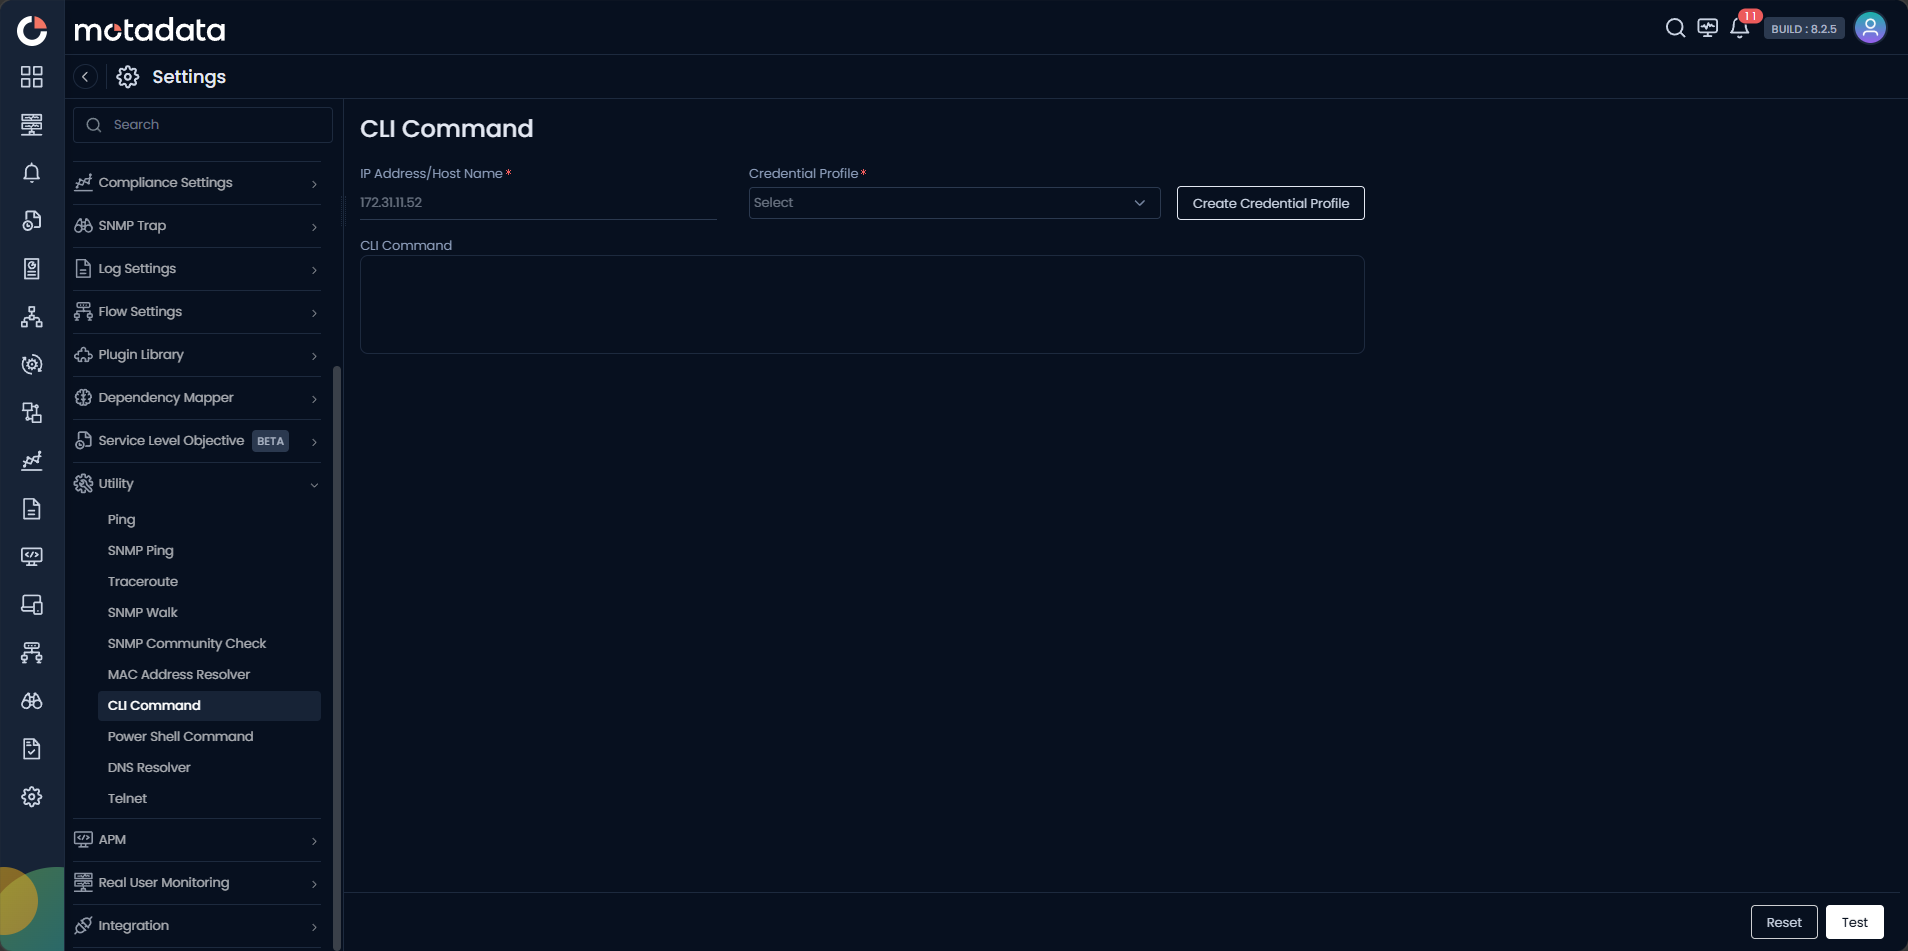The width and height of the screenshot is (1908, 951).
Task: Click the settings sidebar scrollbar
Action: click(x=337, y=656)
